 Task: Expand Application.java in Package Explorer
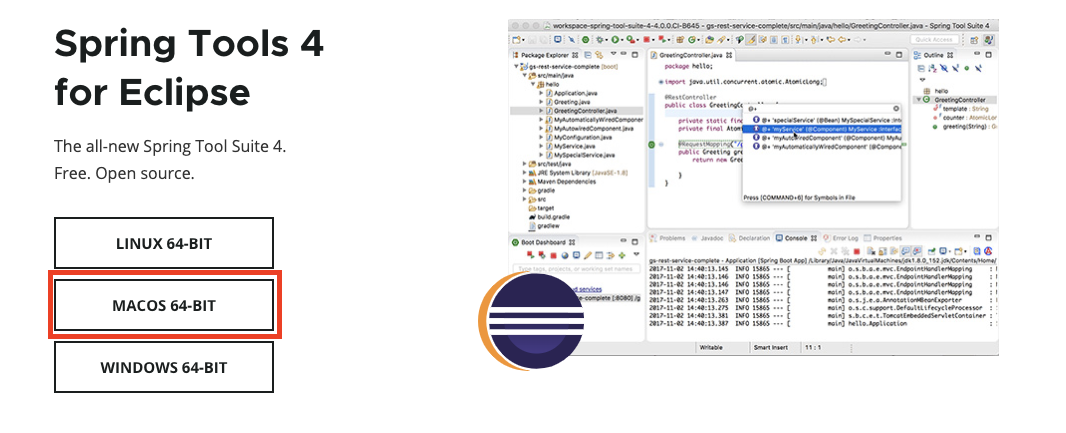tap(541, 93)
